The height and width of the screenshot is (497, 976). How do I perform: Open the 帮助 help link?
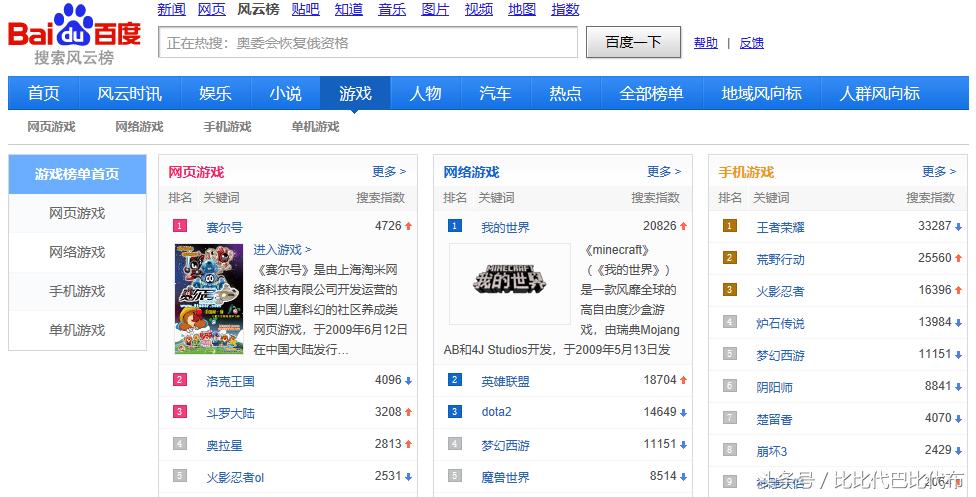(x=706, y=43)
